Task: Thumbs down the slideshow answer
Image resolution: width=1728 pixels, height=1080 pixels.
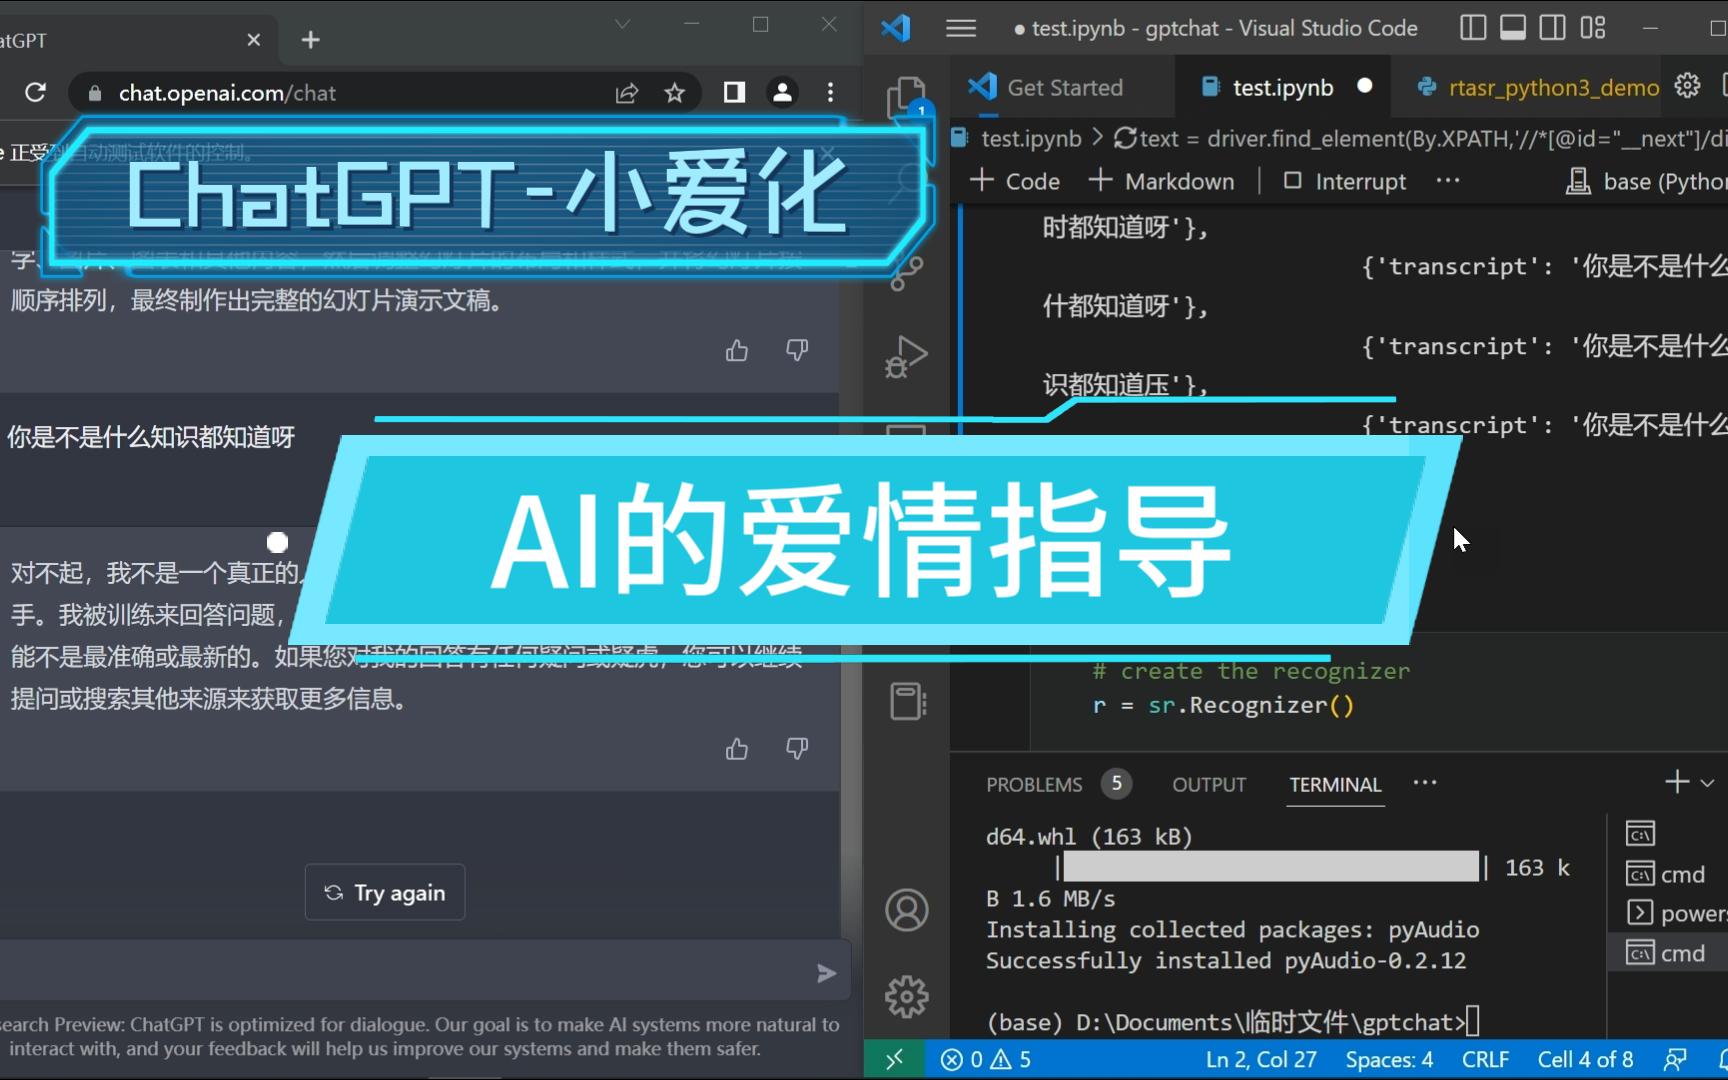Action: (x=797, y=350)
